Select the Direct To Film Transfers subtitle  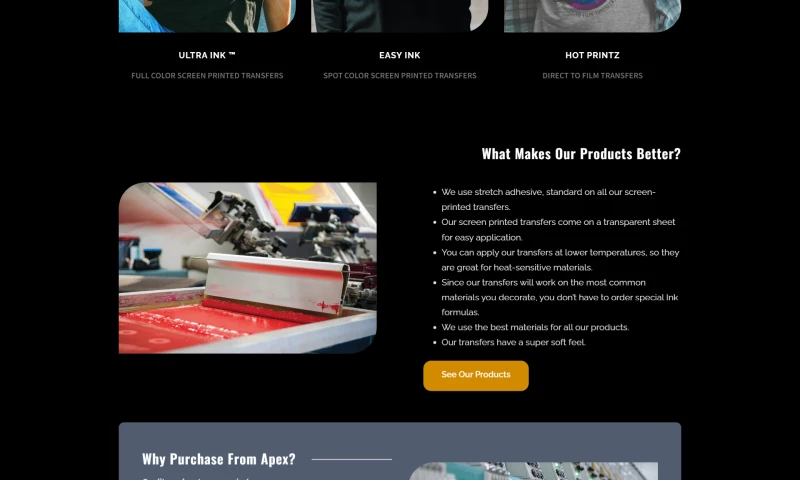[592, 75]
